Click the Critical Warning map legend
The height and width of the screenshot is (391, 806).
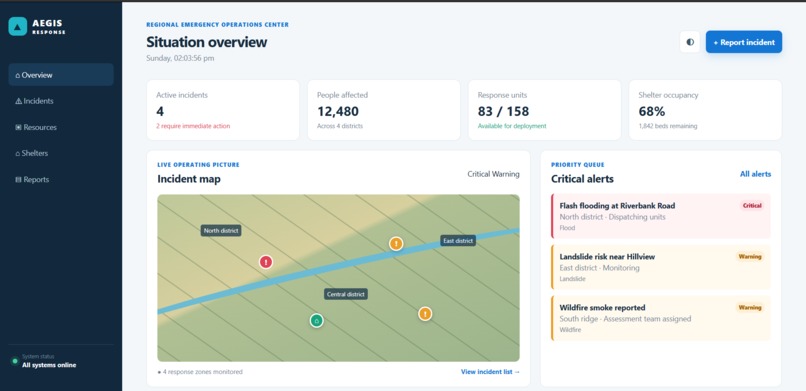[493, 174]
